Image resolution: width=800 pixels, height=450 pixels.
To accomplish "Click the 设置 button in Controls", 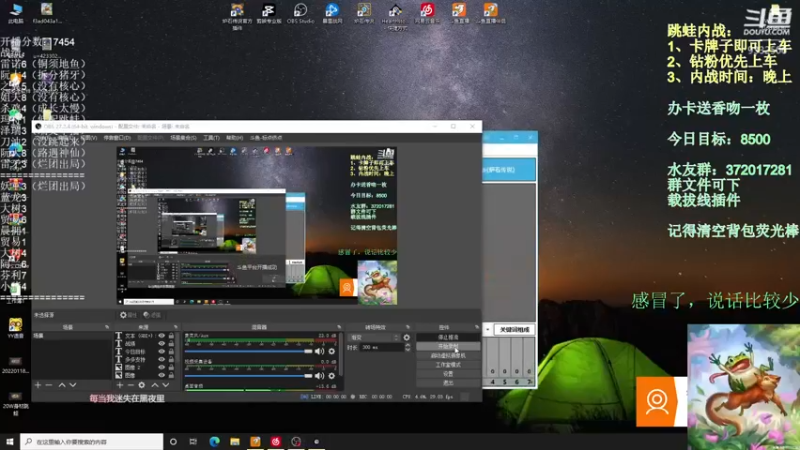I will click(x=448, y=373).
